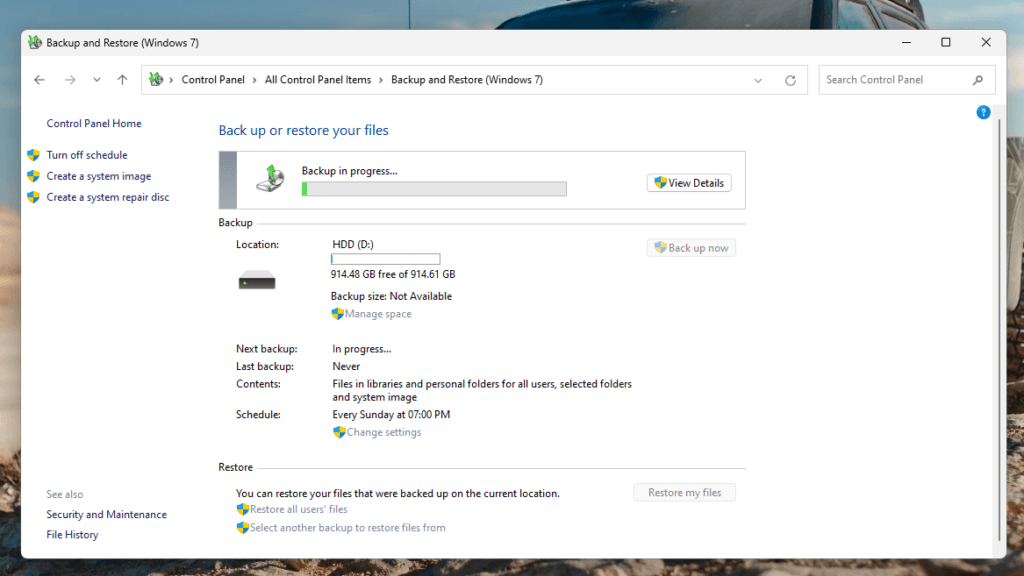1024x576 pixels.
Task: Select All Control Panel Items breadcrumb
Action: click(x=317, y=80)
